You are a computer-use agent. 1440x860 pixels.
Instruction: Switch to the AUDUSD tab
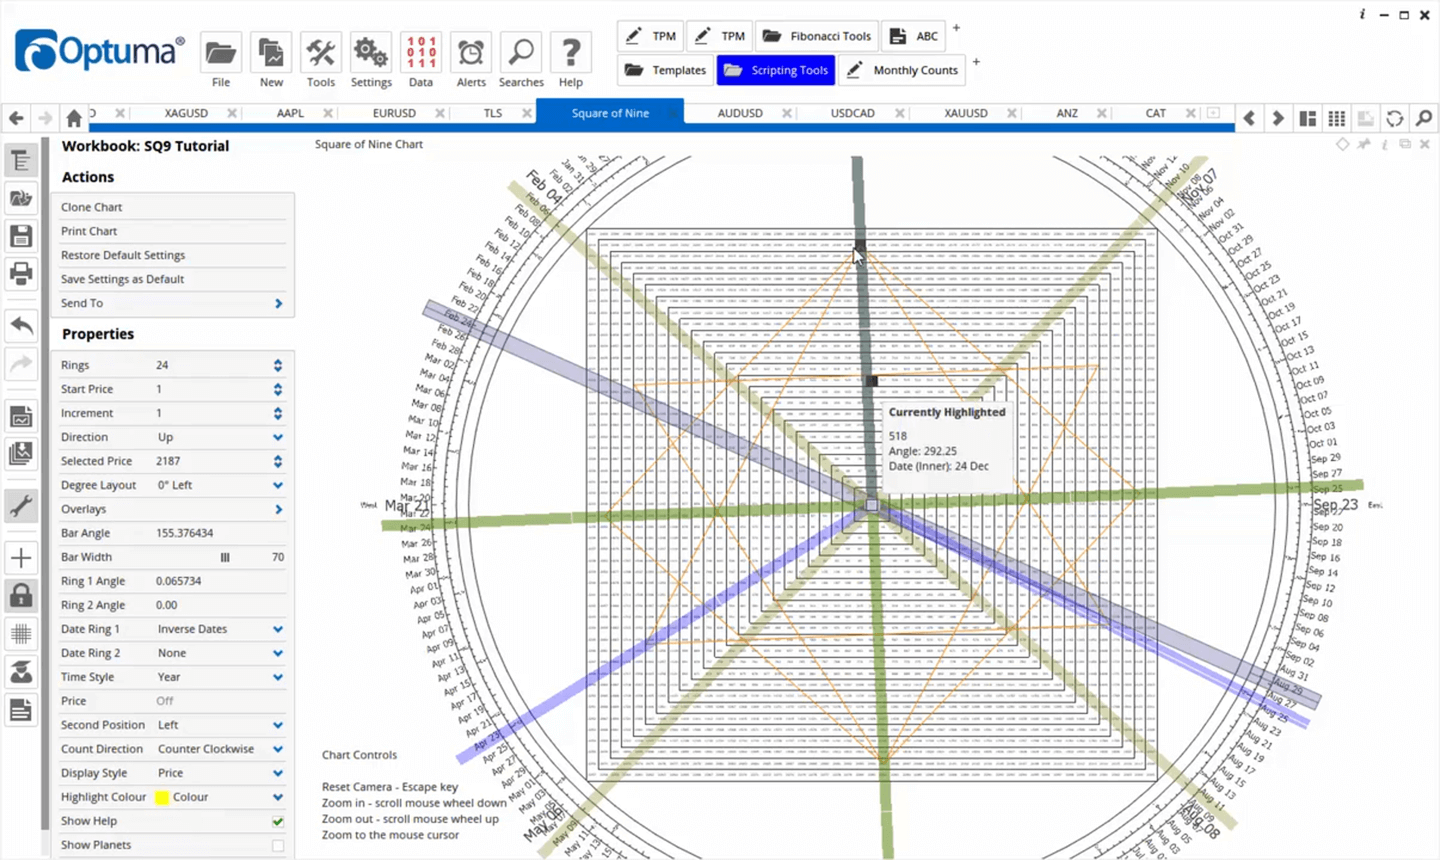[740, 113]
